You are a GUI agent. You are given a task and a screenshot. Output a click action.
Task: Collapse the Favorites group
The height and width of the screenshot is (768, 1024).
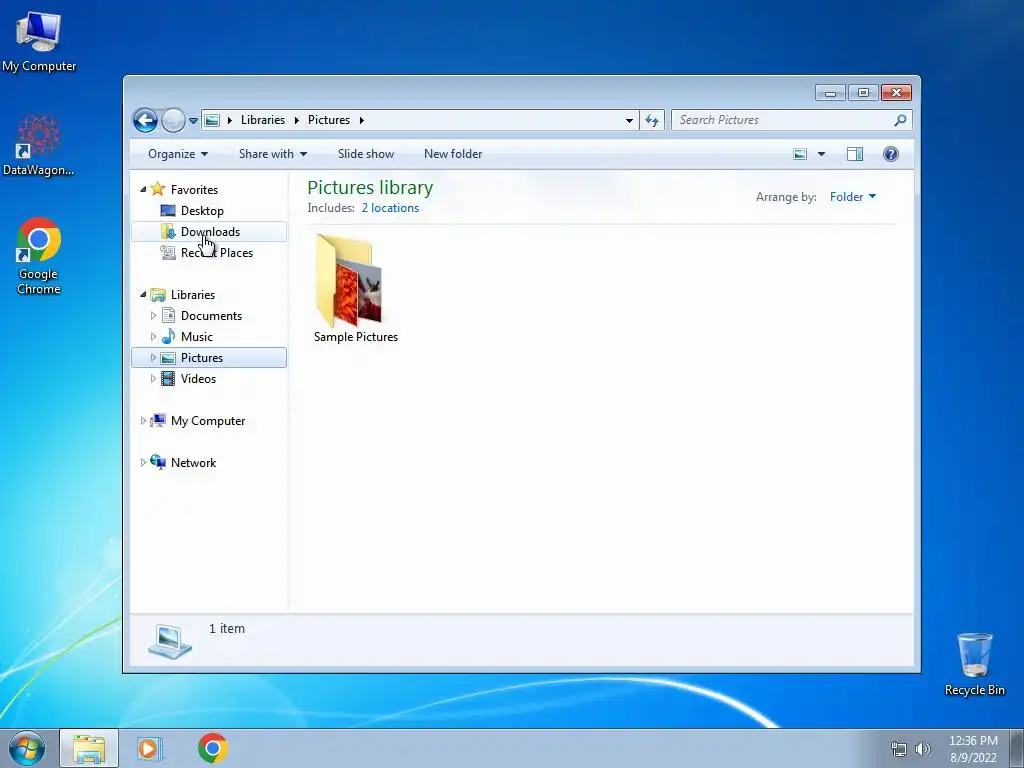(x=143, y=189)
